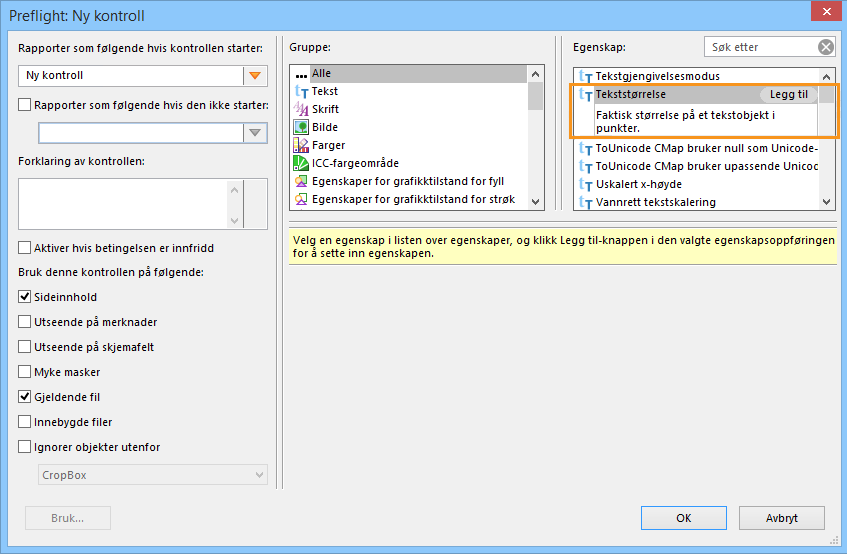Click the Bilde group icon
847x554 pixels.
click(x=301, y=127)
